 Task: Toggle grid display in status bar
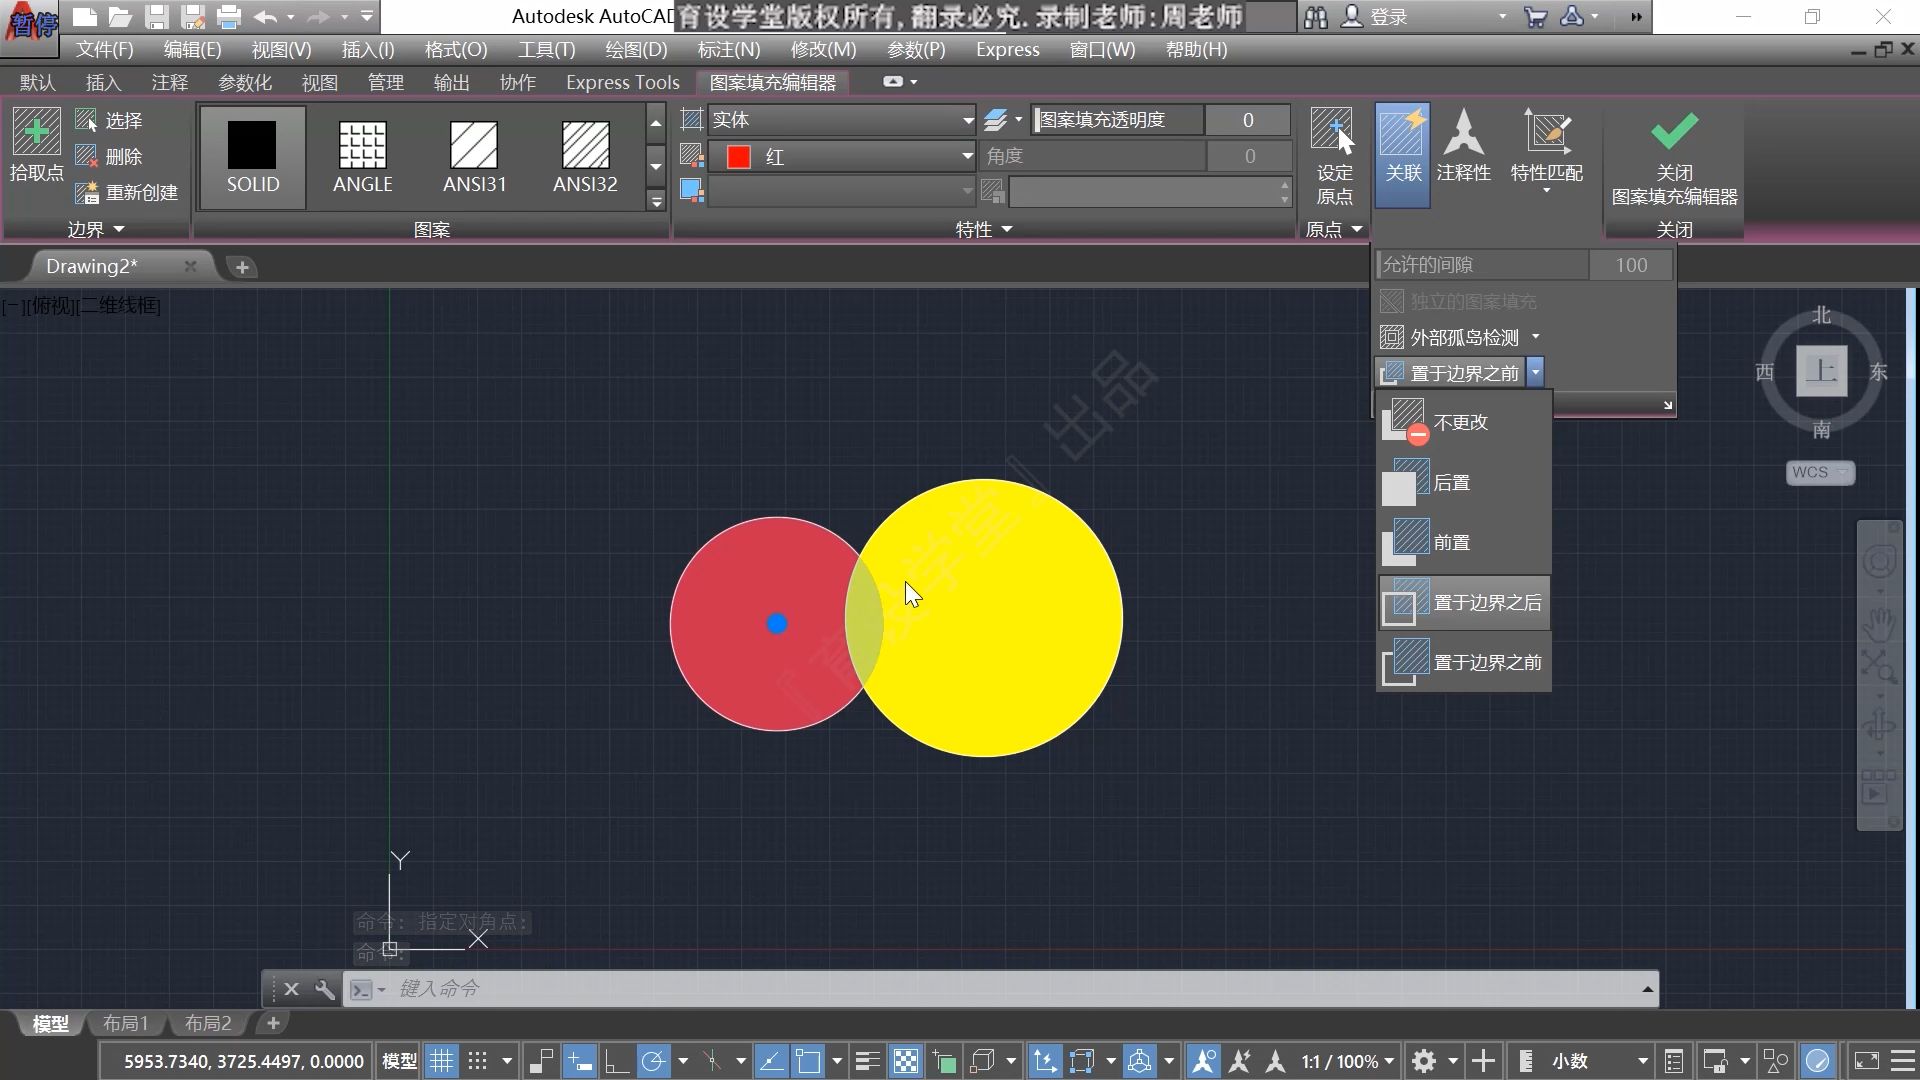tap(441, 1061)
